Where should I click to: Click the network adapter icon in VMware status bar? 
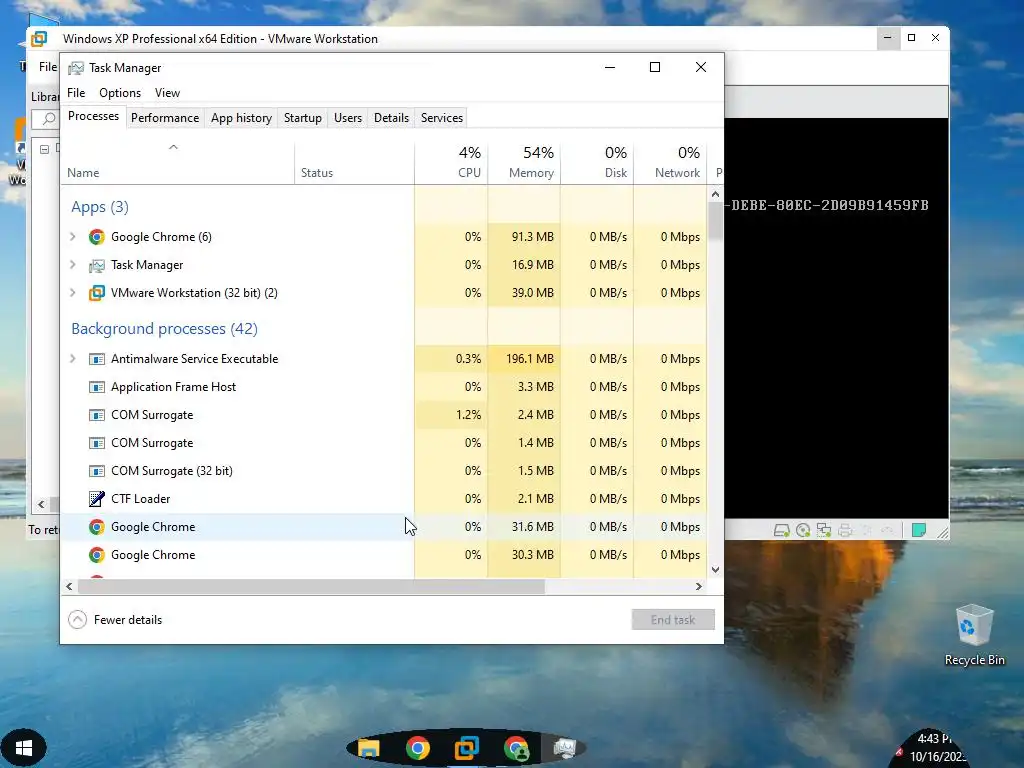click(824, 530)
